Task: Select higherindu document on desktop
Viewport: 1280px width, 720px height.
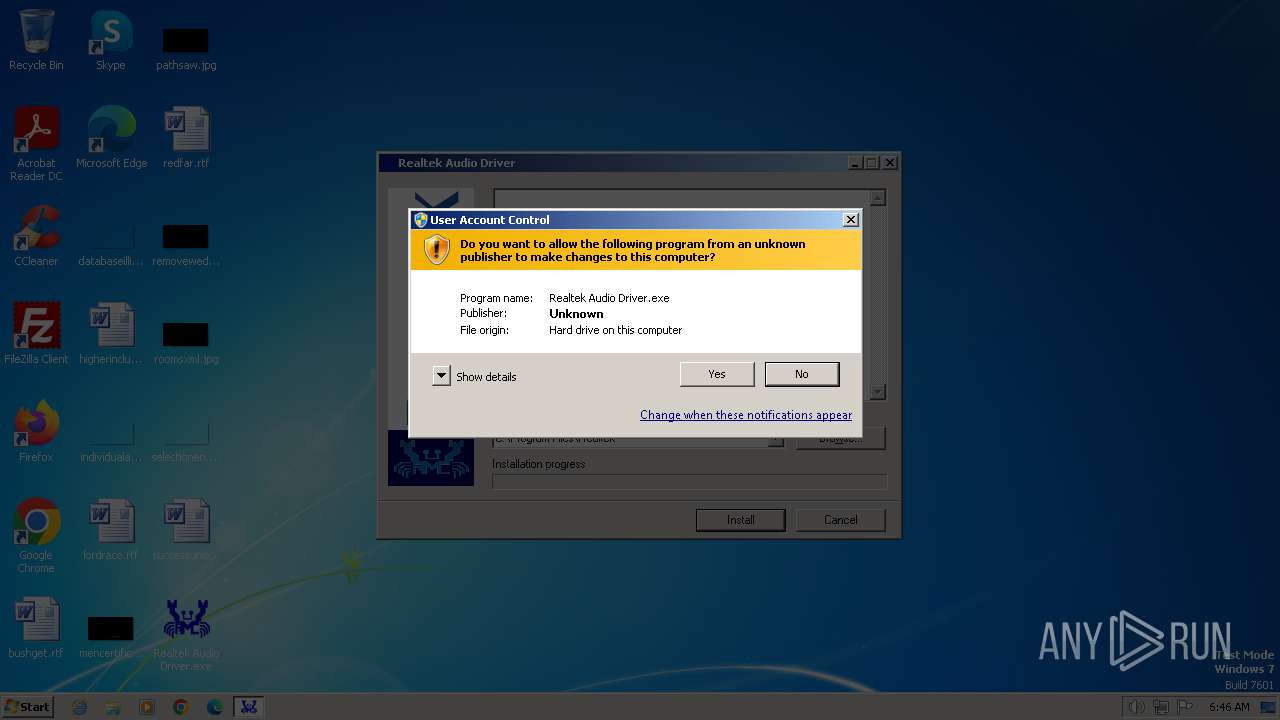Action: click(111, 334)
